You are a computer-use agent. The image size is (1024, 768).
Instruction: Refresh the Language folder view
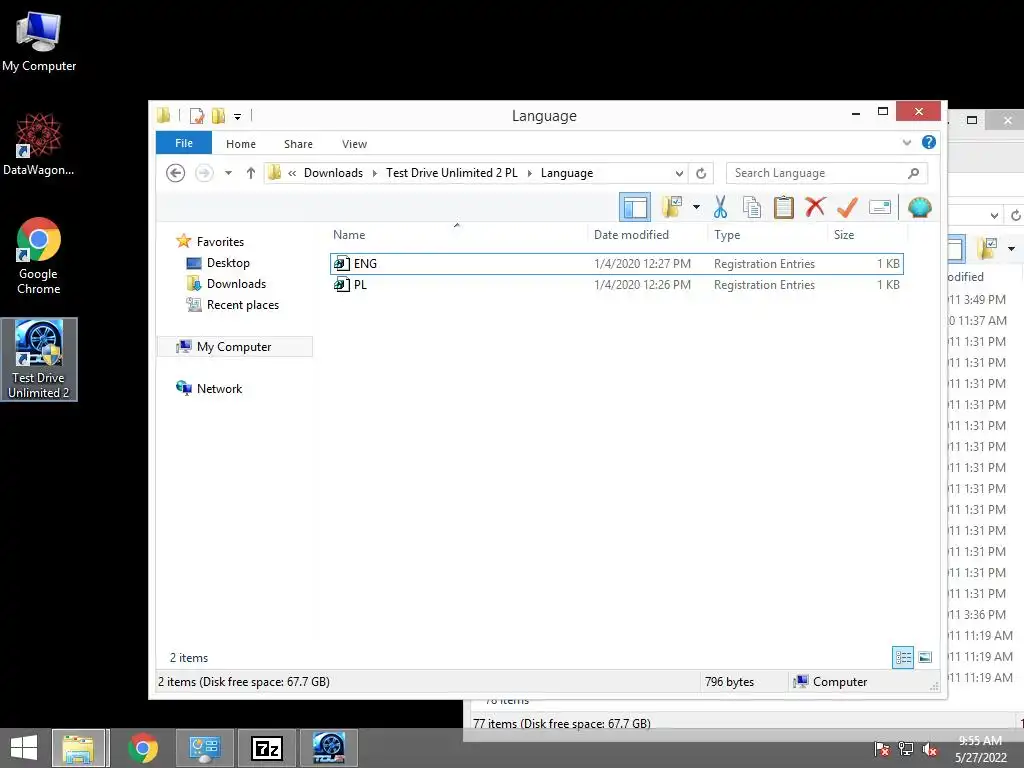701,173
